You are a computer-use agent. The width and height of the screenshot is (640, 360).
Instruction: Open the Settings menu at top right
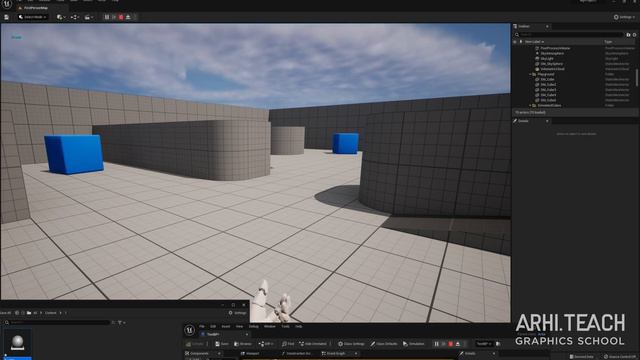[624, 17]
